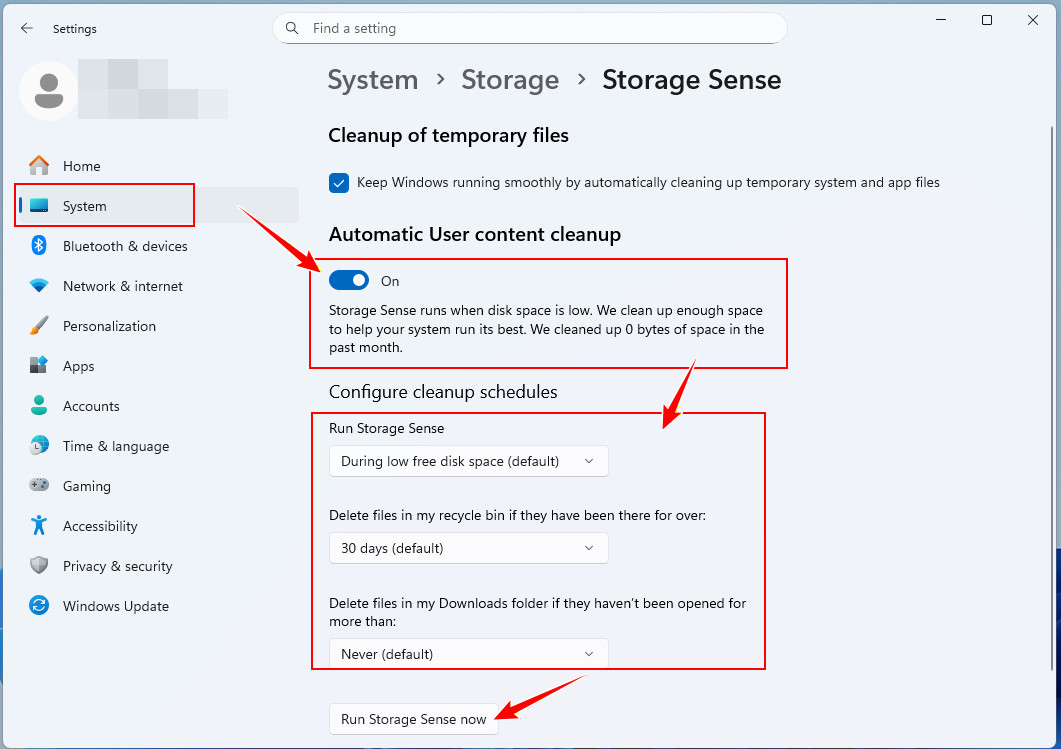1061x749 pixels.
Task: Open Network & internet settings icon
Action: (39, 286)
